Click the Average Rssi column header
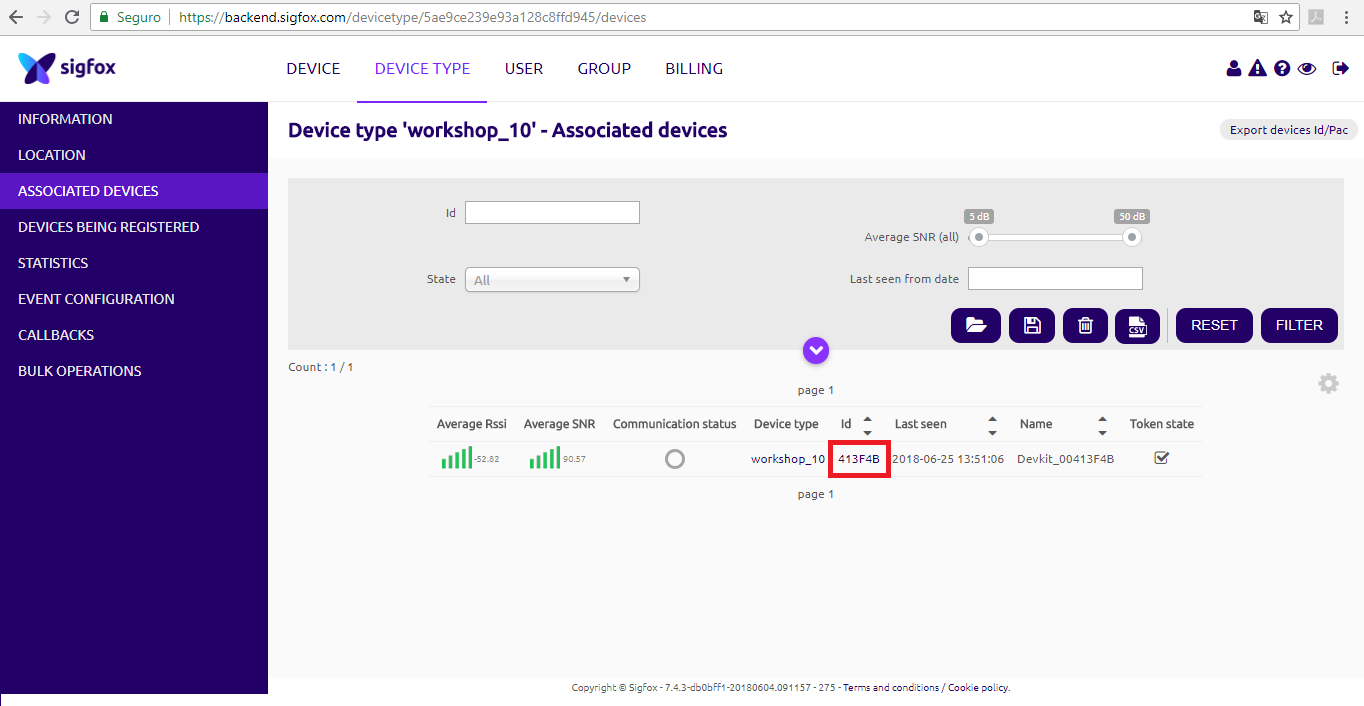 pyautogui.click(x=472, y=424)
